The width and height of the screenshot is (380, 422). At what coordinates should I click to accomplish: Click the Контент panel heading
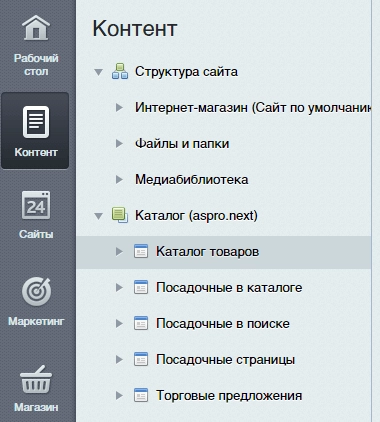(135, 28)
